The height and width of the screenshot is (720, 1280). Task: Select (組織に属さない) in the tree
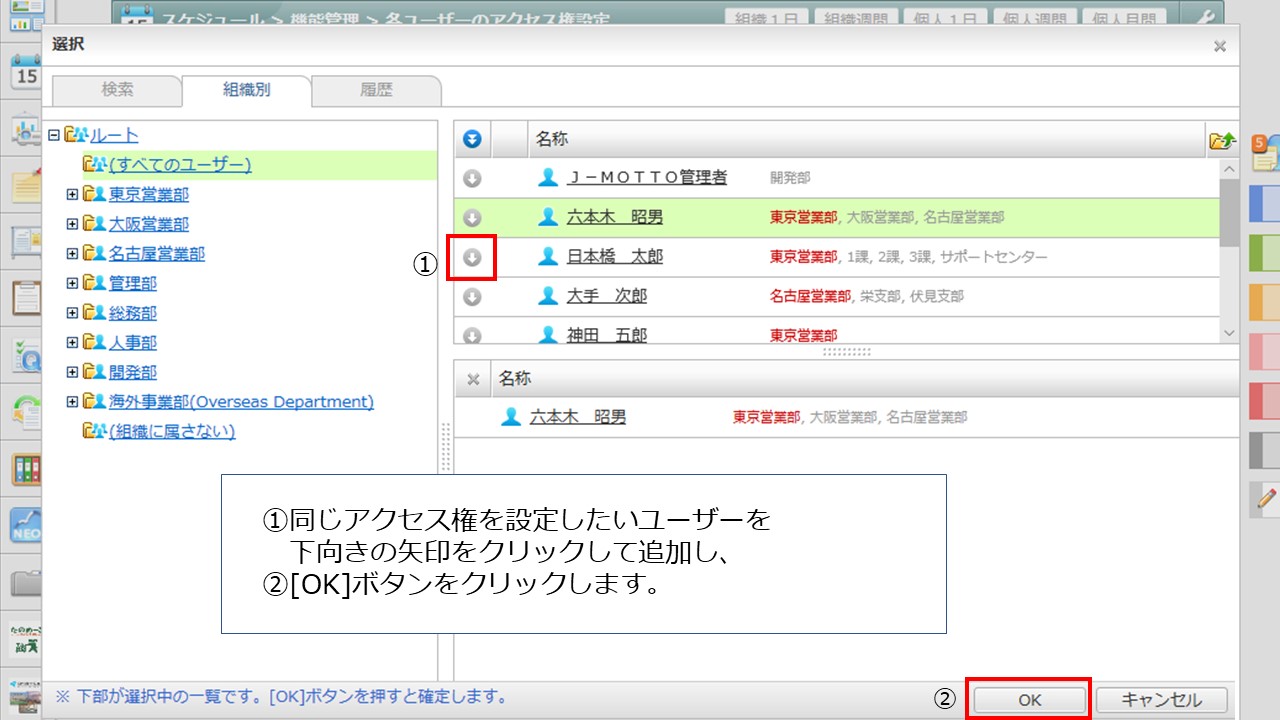tap(171, 432)
